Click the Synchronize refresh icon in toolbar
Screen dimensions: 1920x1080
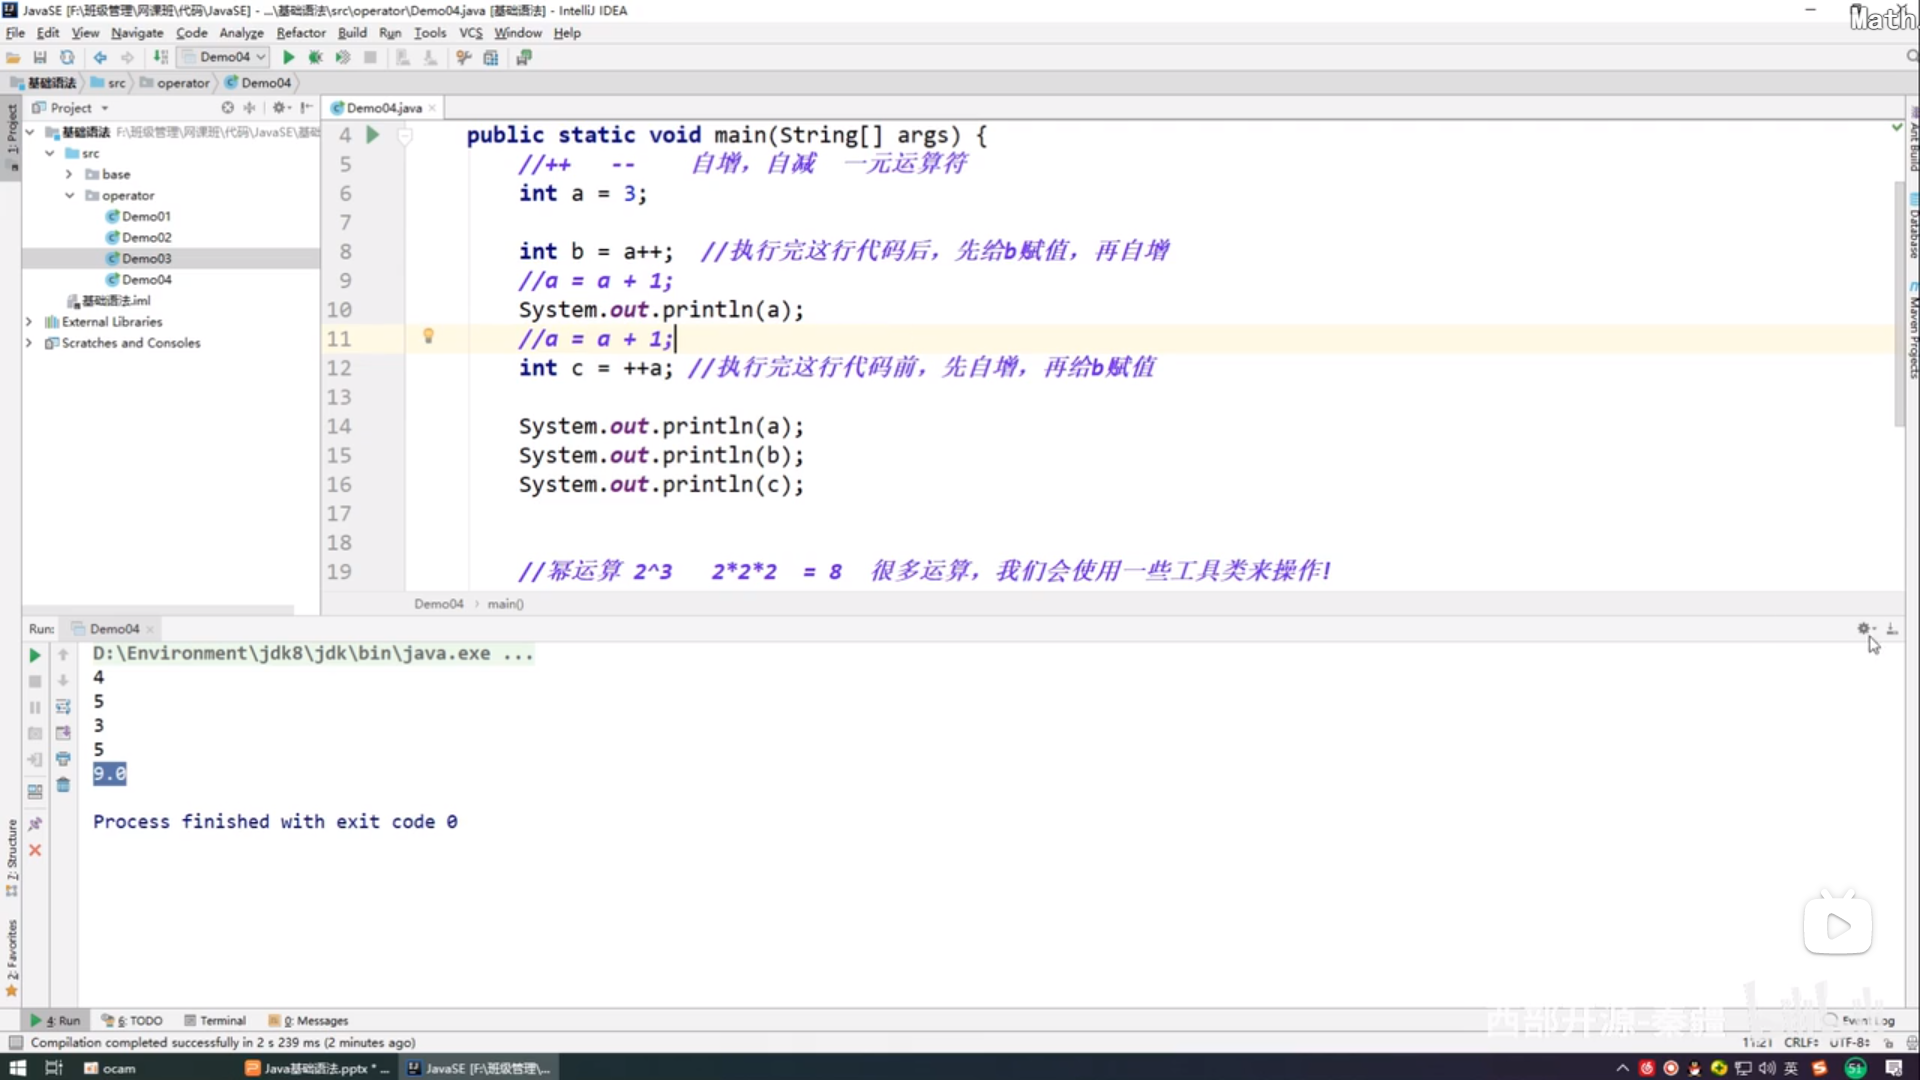point(67,58)
